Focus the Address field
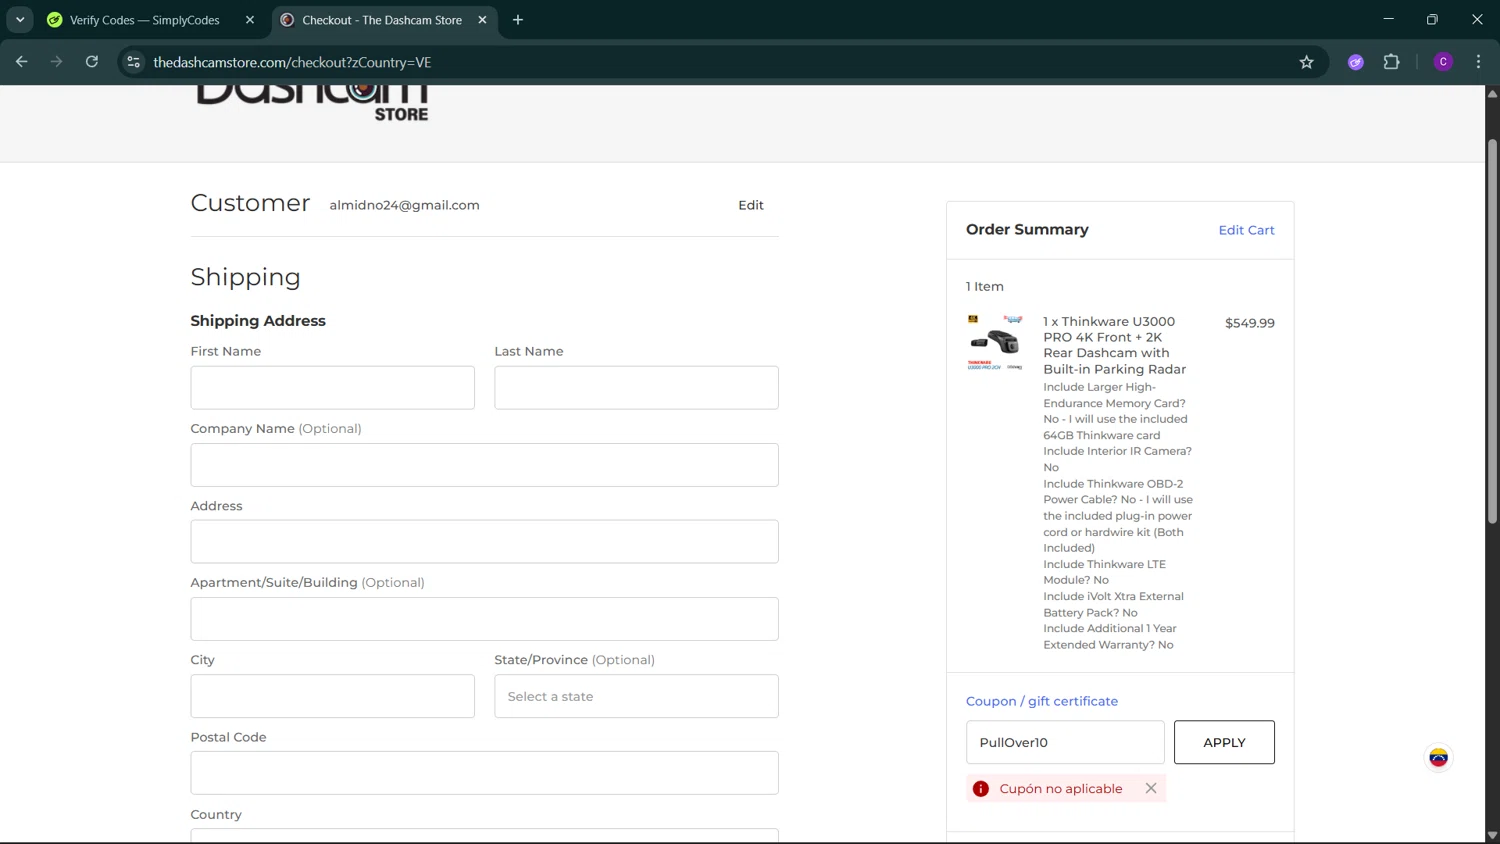 point(484,541)
